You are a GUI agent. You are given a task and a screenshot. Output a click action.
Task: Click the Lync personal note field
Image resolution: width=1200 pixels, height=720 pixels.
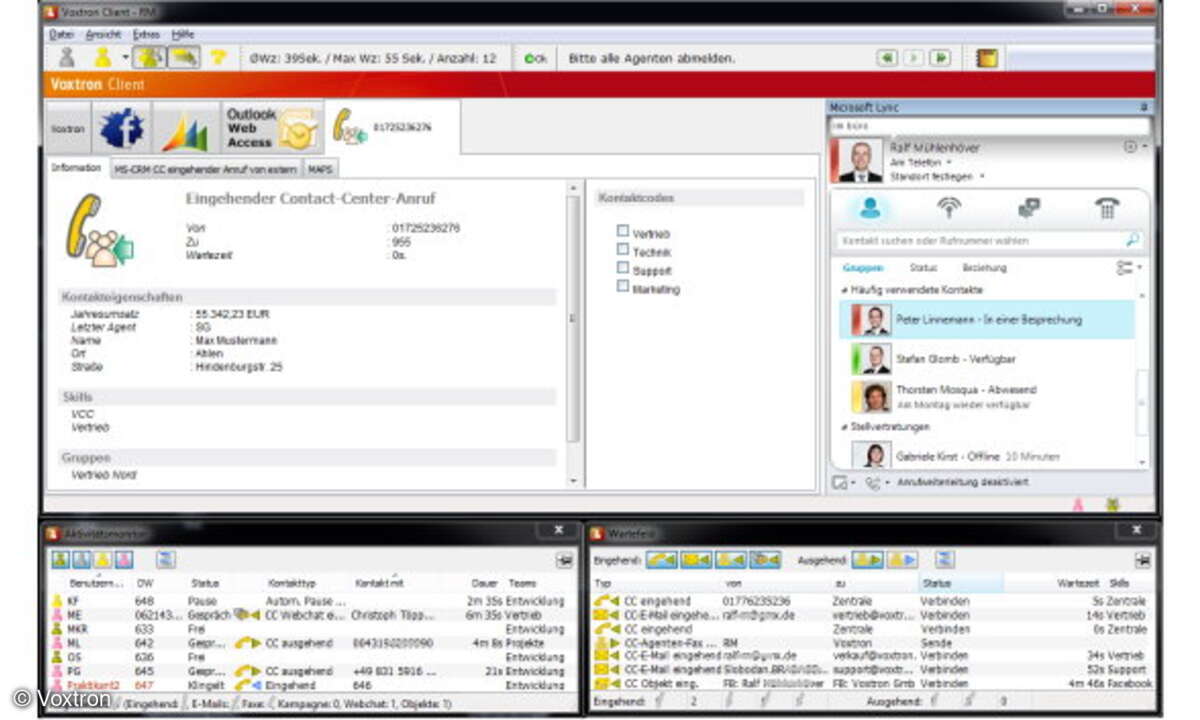(990, 127)
